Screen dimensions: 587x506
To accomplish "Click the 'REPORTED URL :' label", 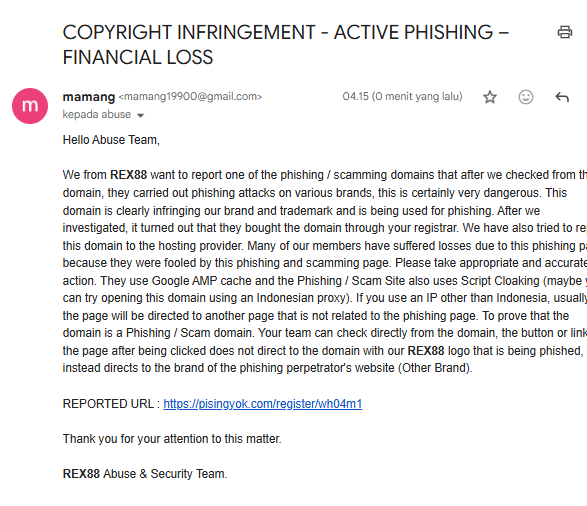I will (111, 404).
